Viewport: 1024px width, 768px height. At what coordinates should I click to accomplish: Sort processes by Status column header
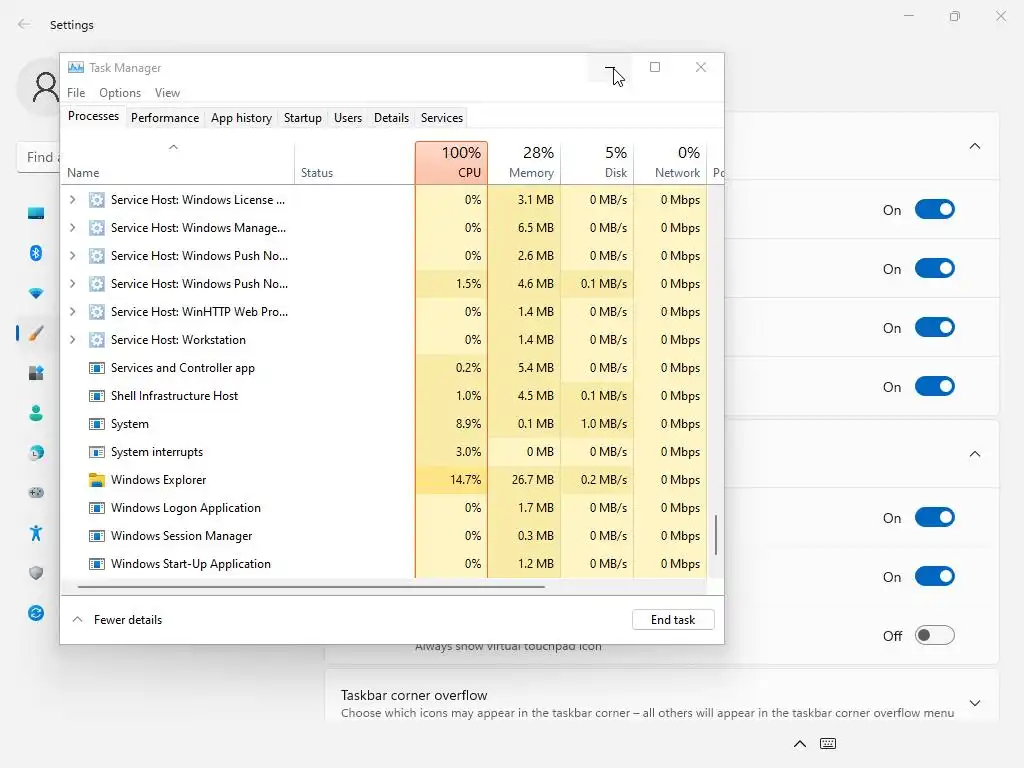(x=355, y=163)
